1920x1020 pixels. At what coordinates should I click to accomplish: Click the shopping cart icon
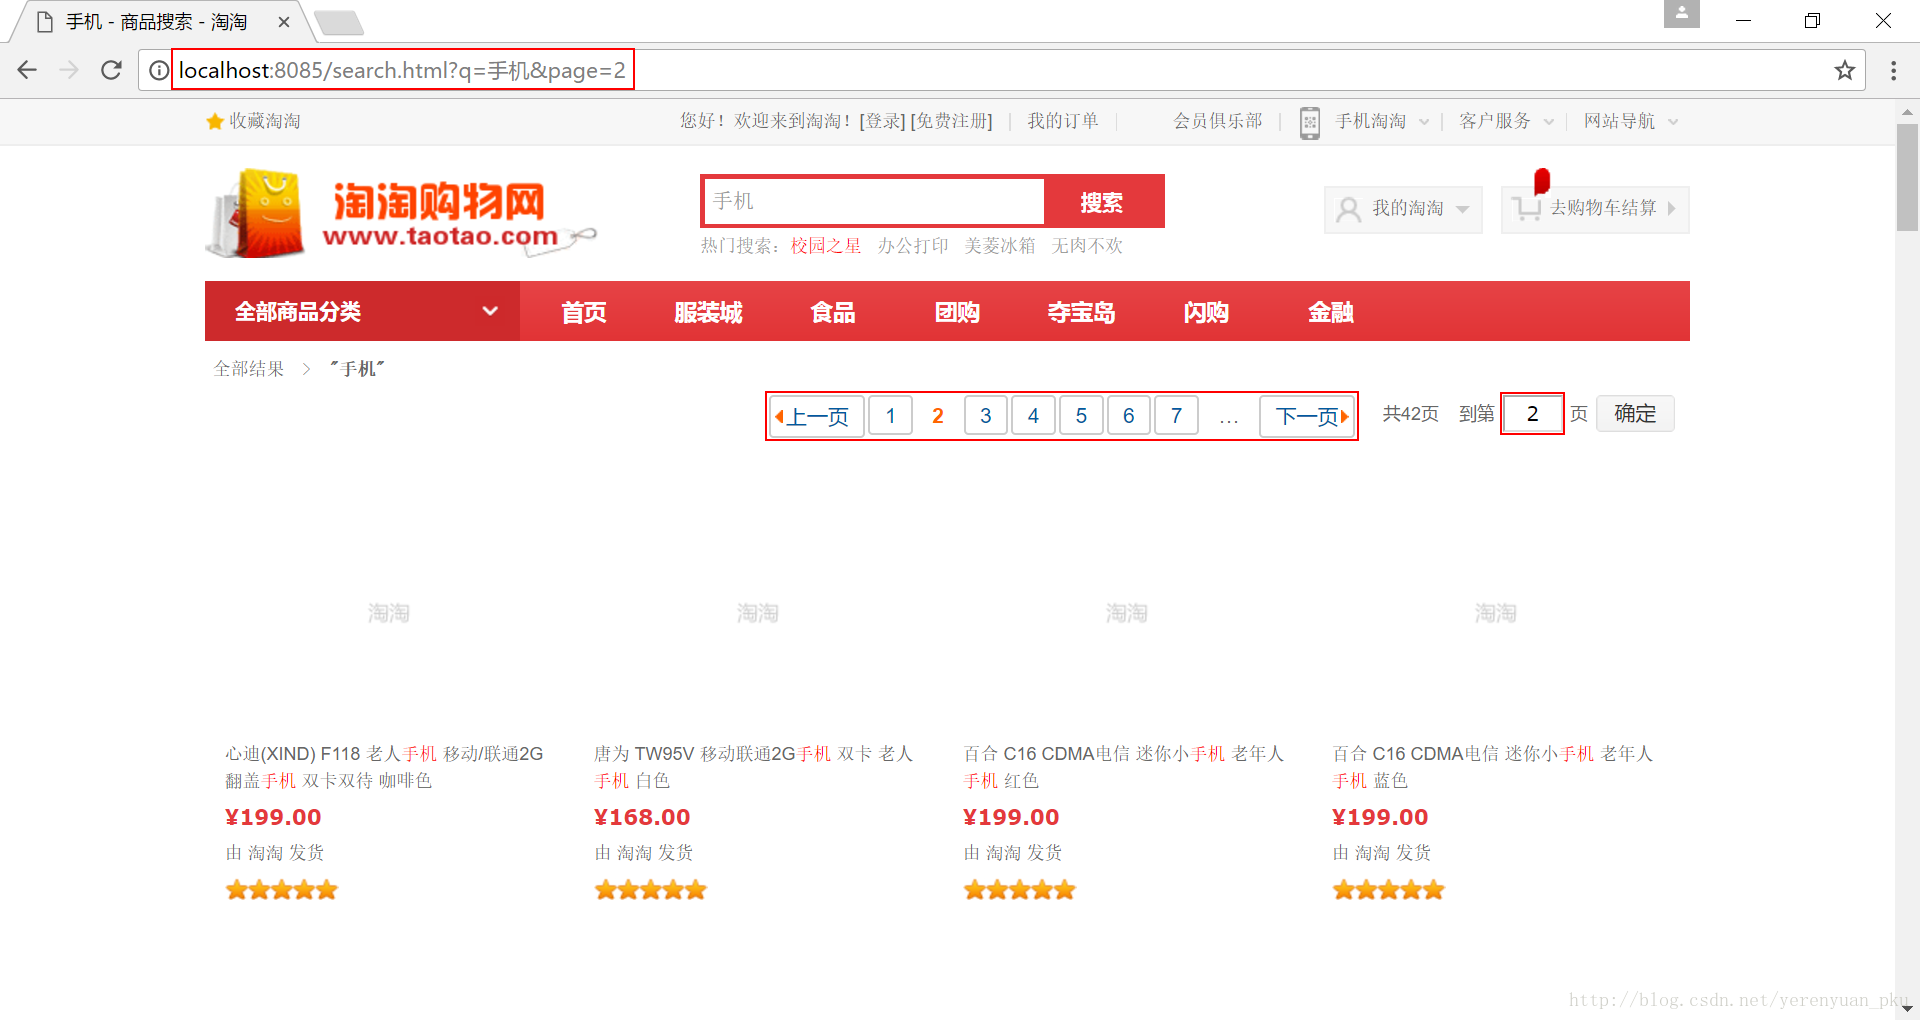pos(1526,208)
